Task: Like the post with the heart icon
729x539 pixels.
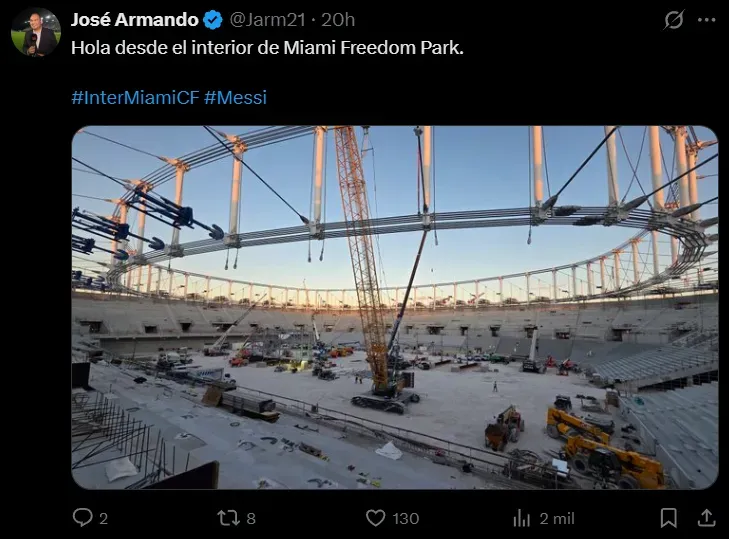Action: click(376, 518)
